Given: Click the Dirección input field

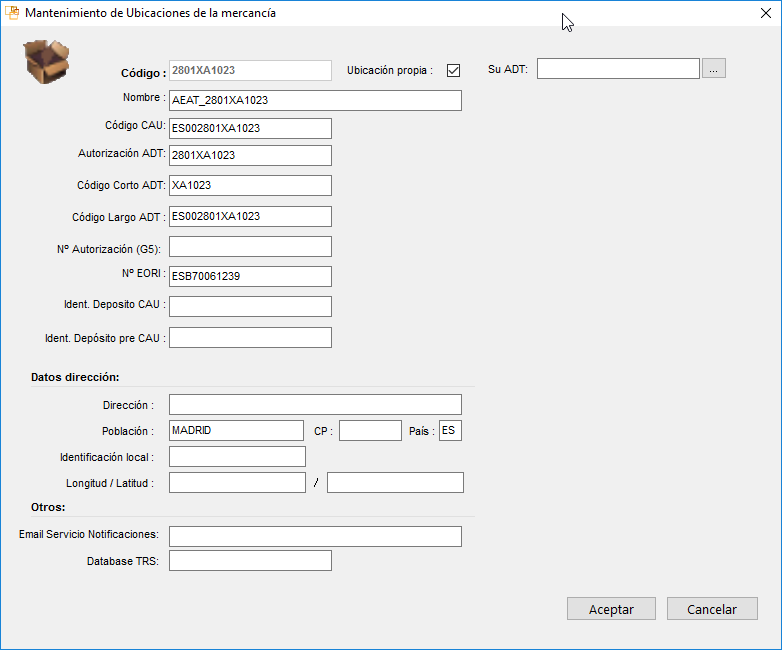Looking at the screenshot, I should coord(315,404).
